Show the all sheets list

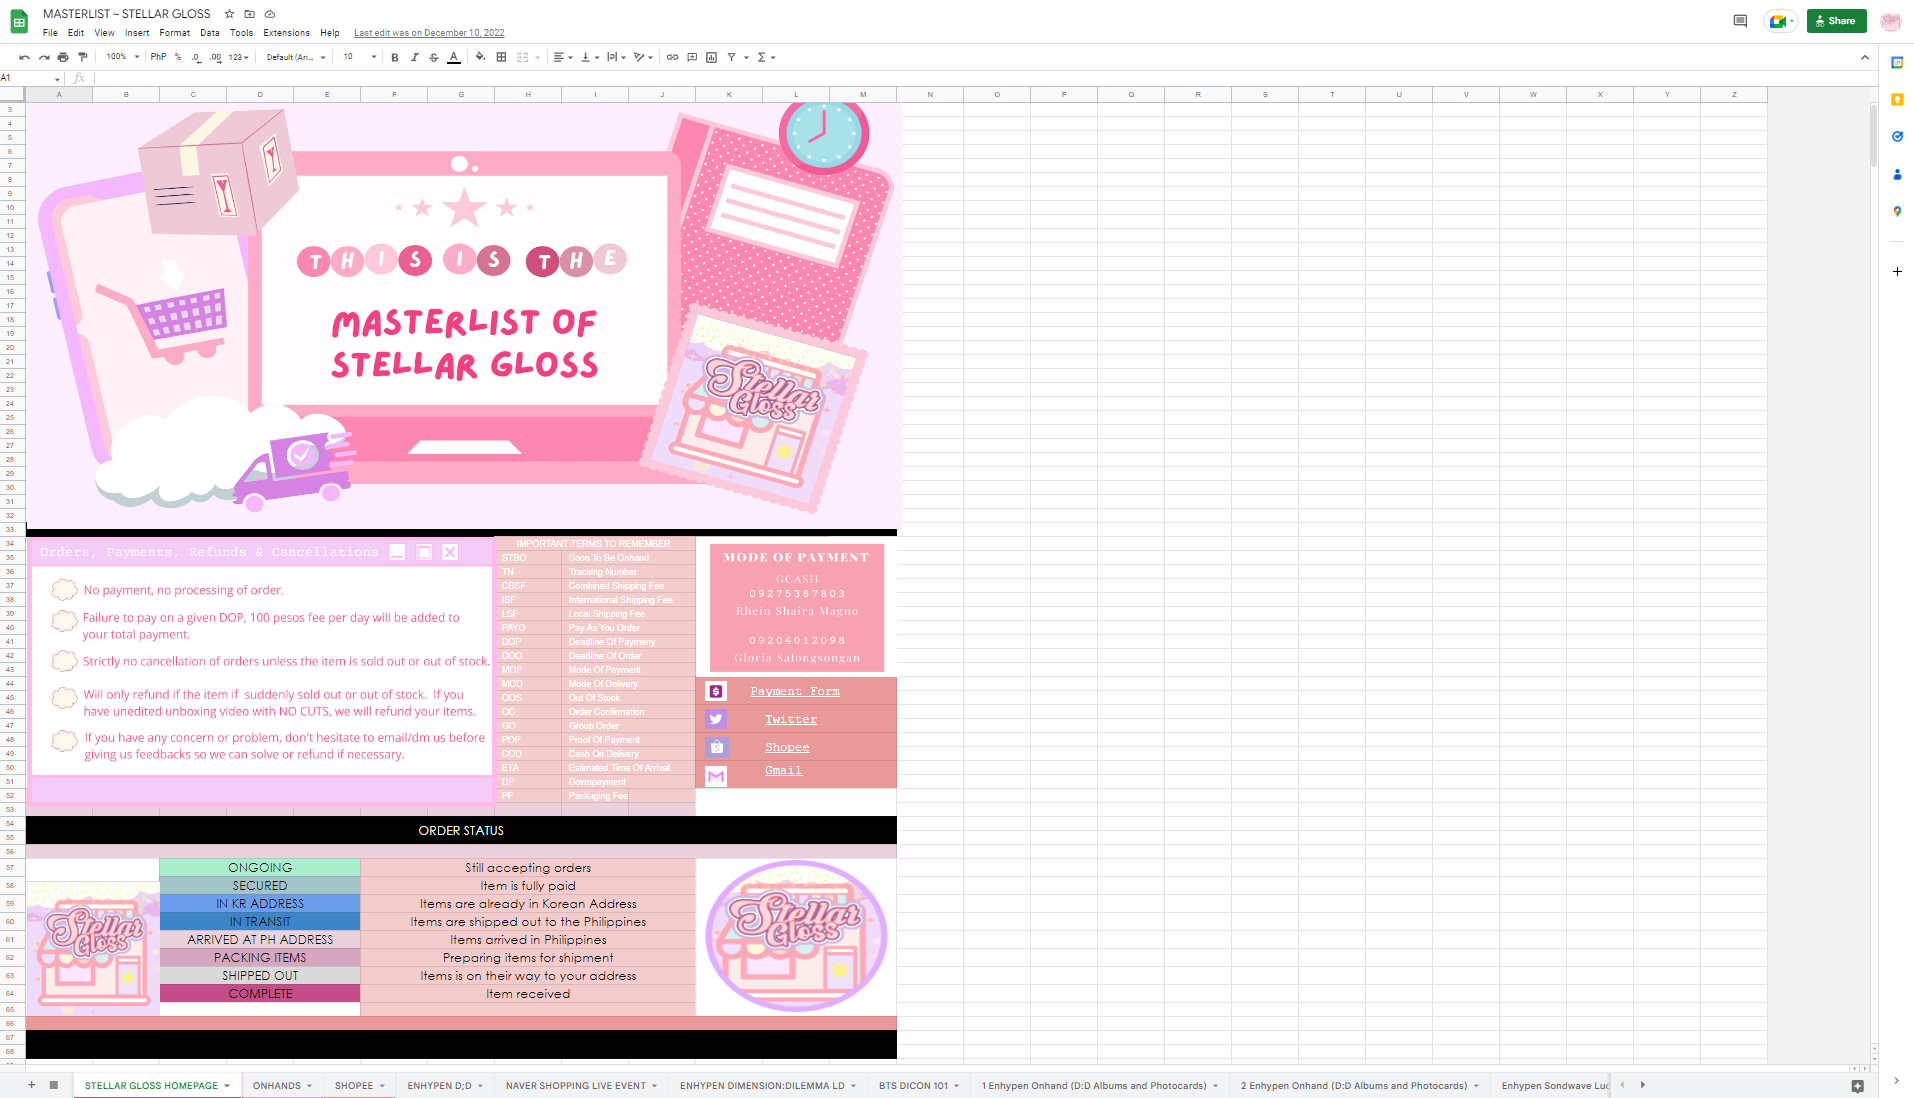point(54,1085)
